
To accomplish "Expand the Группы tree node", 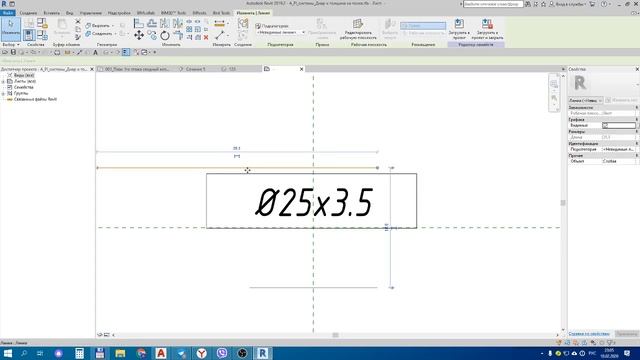I will coord(3,93).
